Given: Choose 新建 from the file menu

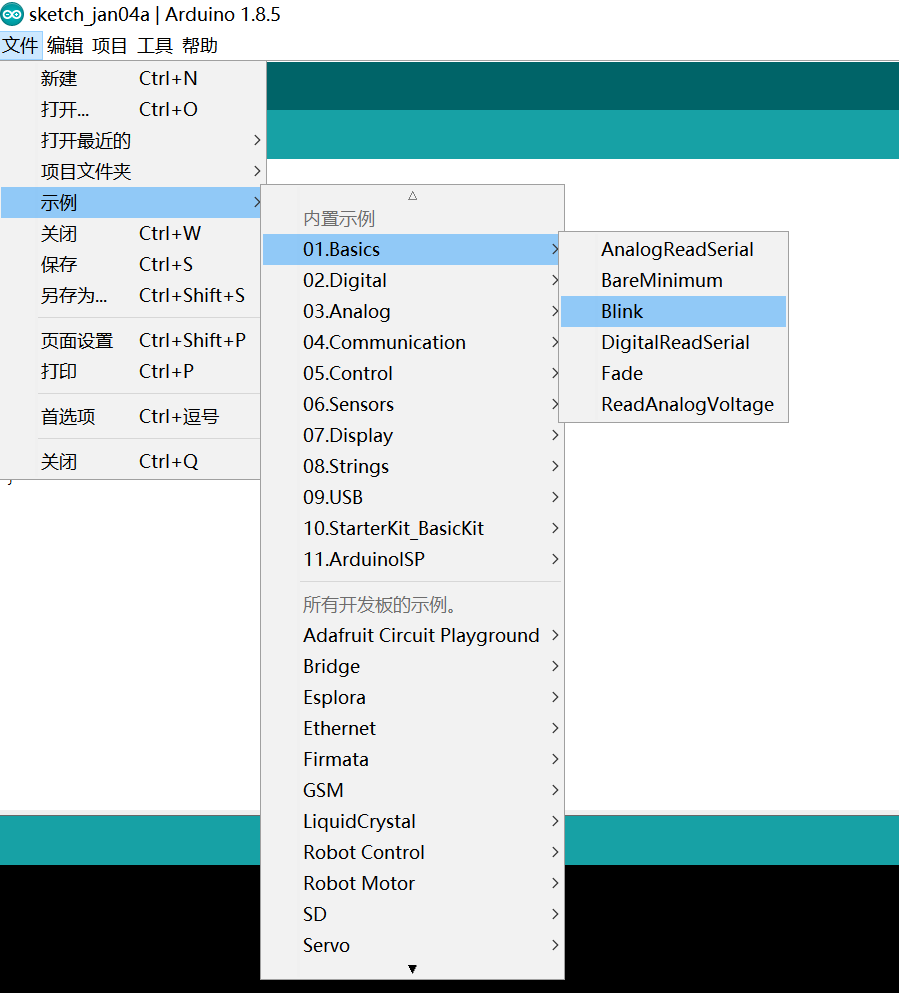Looking at the screenshot, I should coord(131,79).
